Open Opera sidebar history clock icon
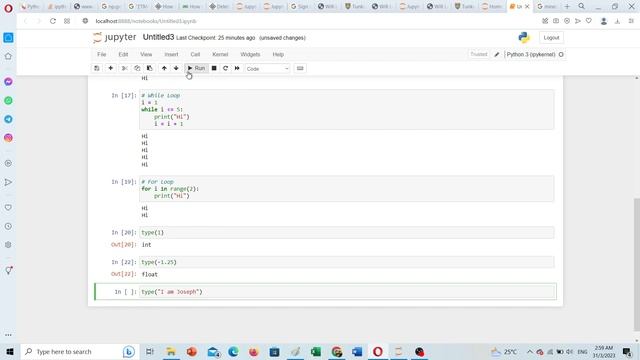This screenshot has width=640, height=360. pos(8,226)
